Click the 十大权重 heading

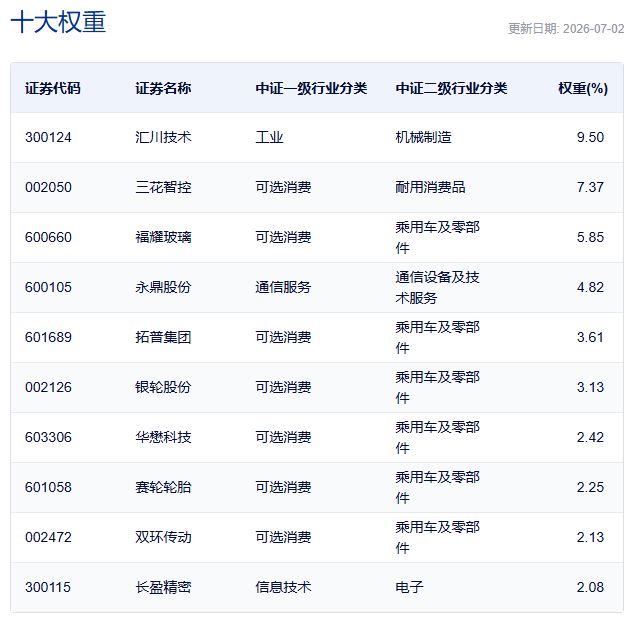click(x=58, y=22)
